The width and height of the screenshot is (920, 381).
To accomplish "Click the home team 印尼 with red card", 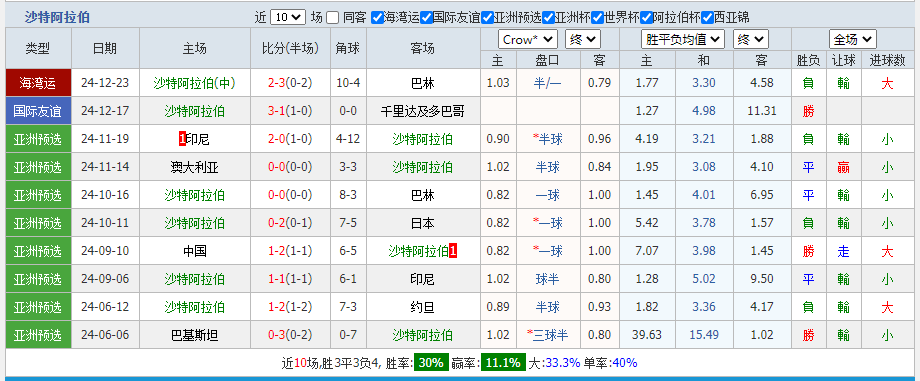I will [x=198, y=139].
